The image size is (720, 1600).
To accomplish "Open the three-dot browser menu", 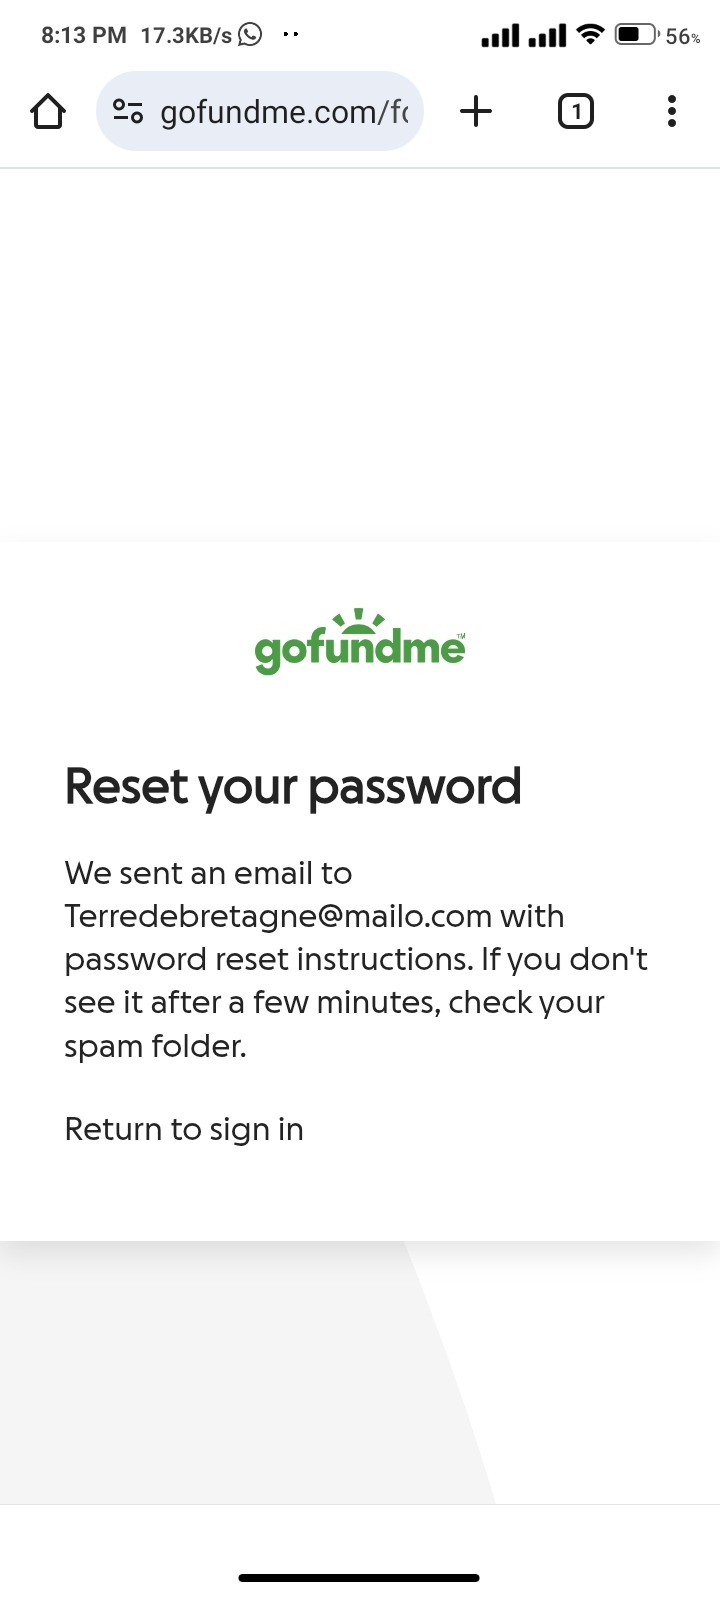I will point(671,111).
